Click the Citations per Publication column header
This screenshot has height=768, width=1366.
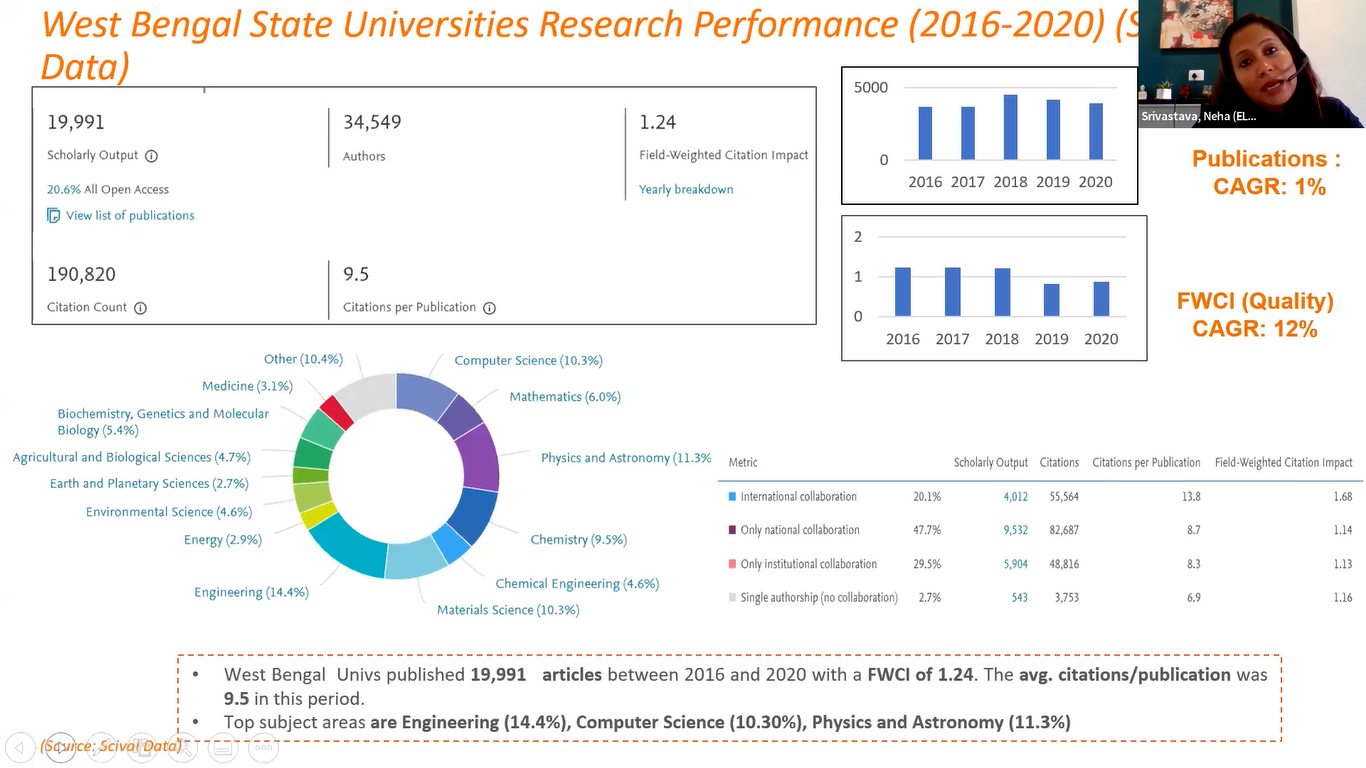tap(1146, 463)
